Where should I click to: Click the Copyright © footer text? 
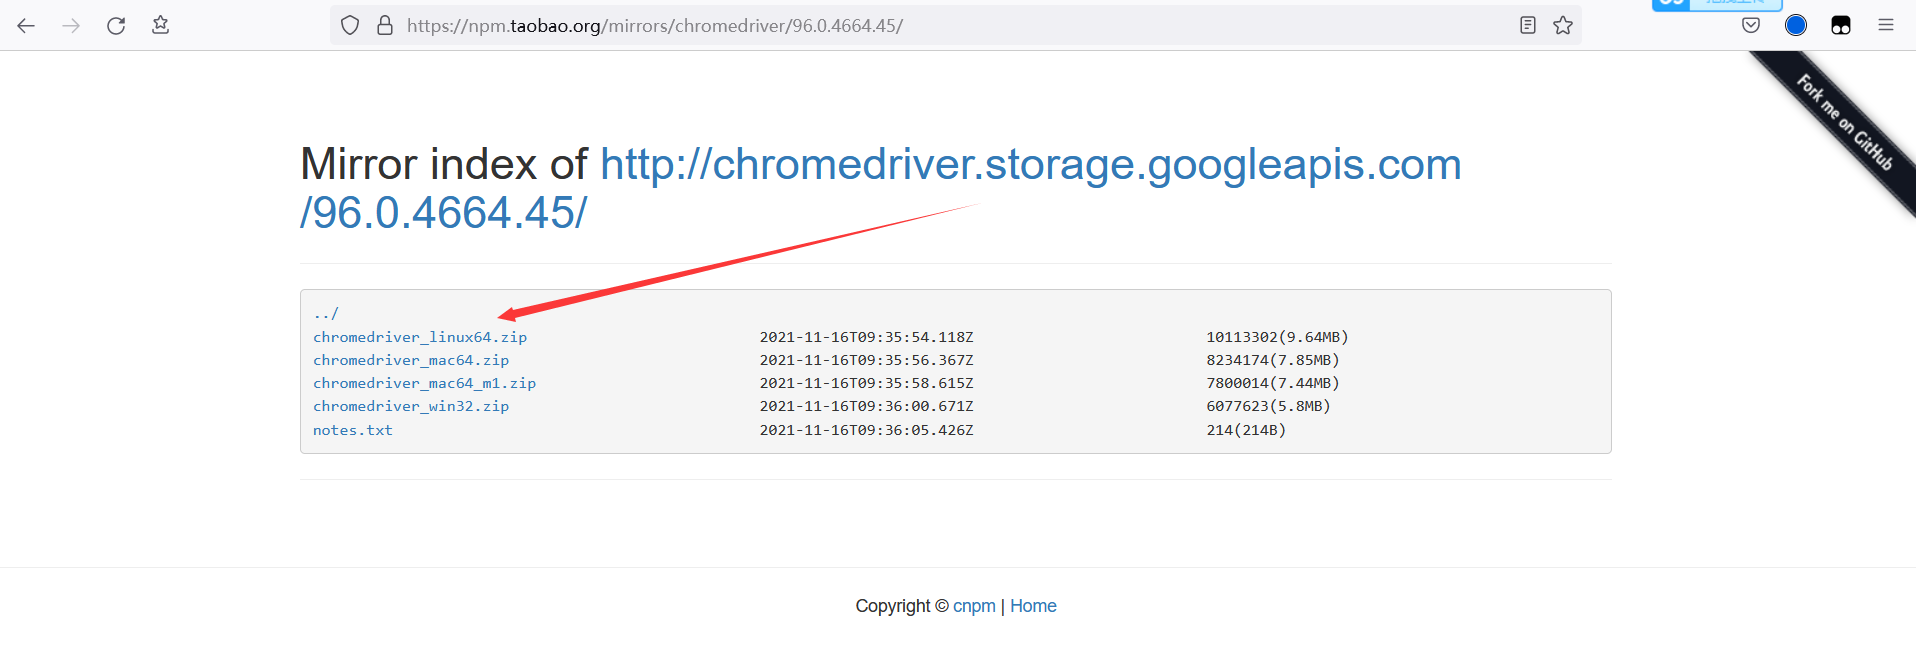(x=901, y=606)
